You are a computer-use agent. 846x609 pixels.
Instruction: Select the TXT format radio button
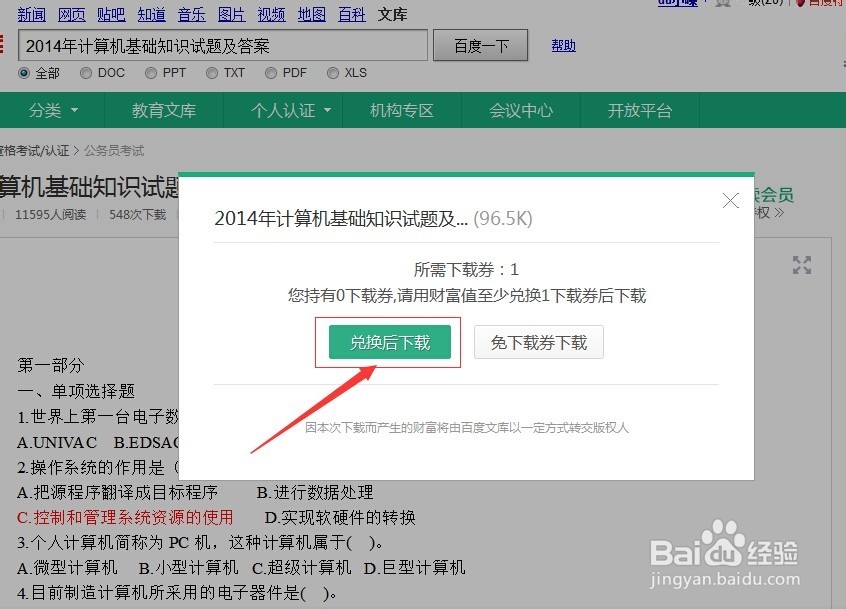(x=212, y=73)
